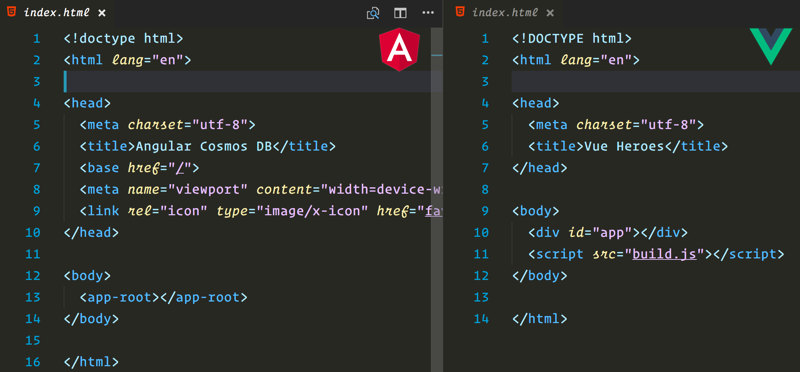Close the right index.html tab

tap(550, 13)
